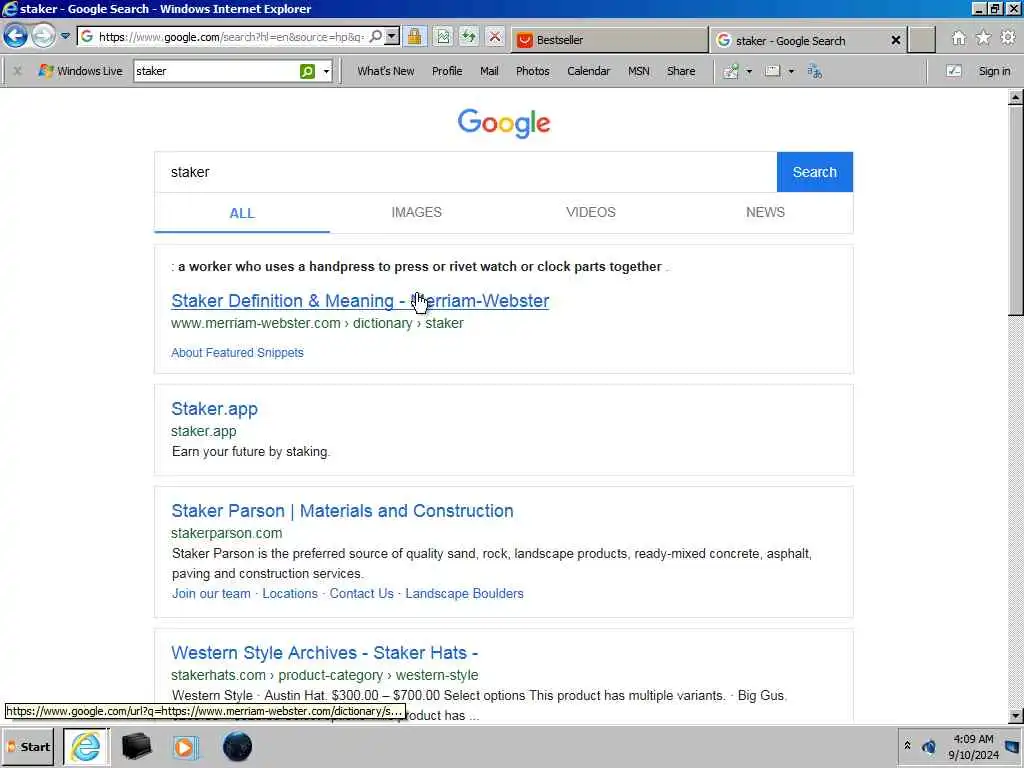This screenshot has width=1024, height=768.
Task: Click the browser Forward arrow button
Action: pyautogui.click(x=44, y=35)
